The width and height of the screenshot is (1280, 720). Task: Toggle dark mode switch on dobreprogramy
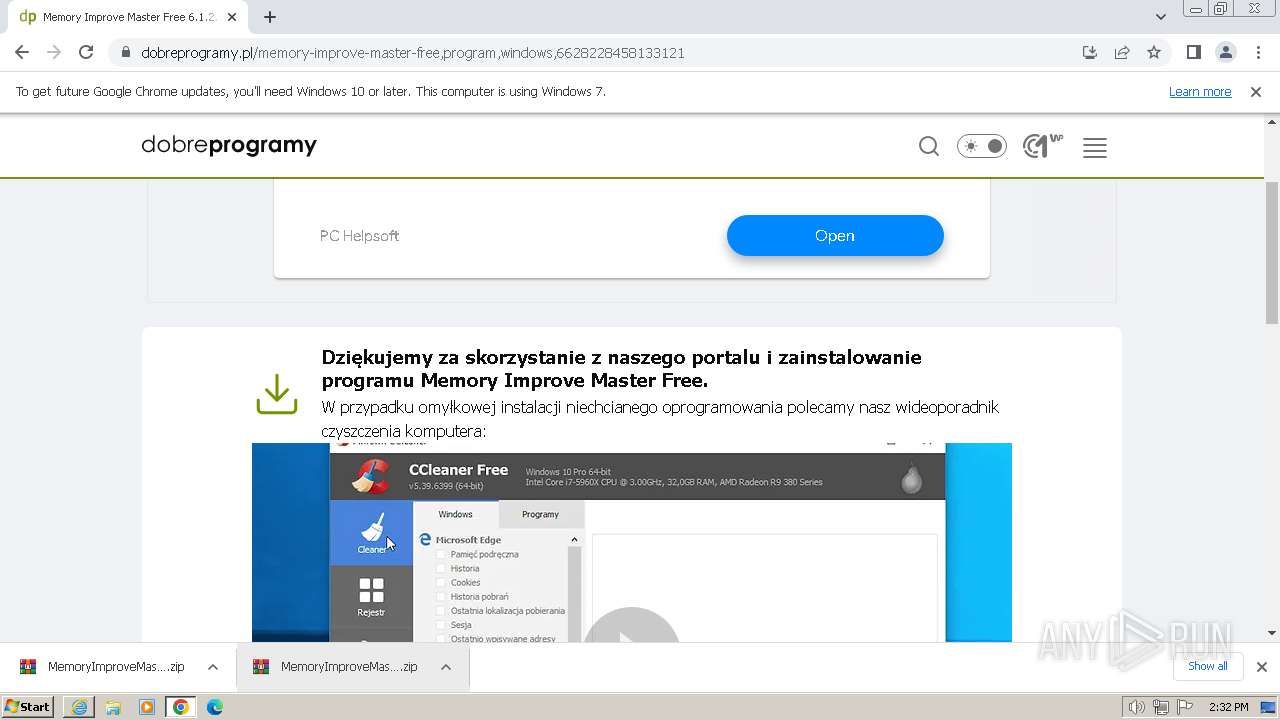(982, 147)
